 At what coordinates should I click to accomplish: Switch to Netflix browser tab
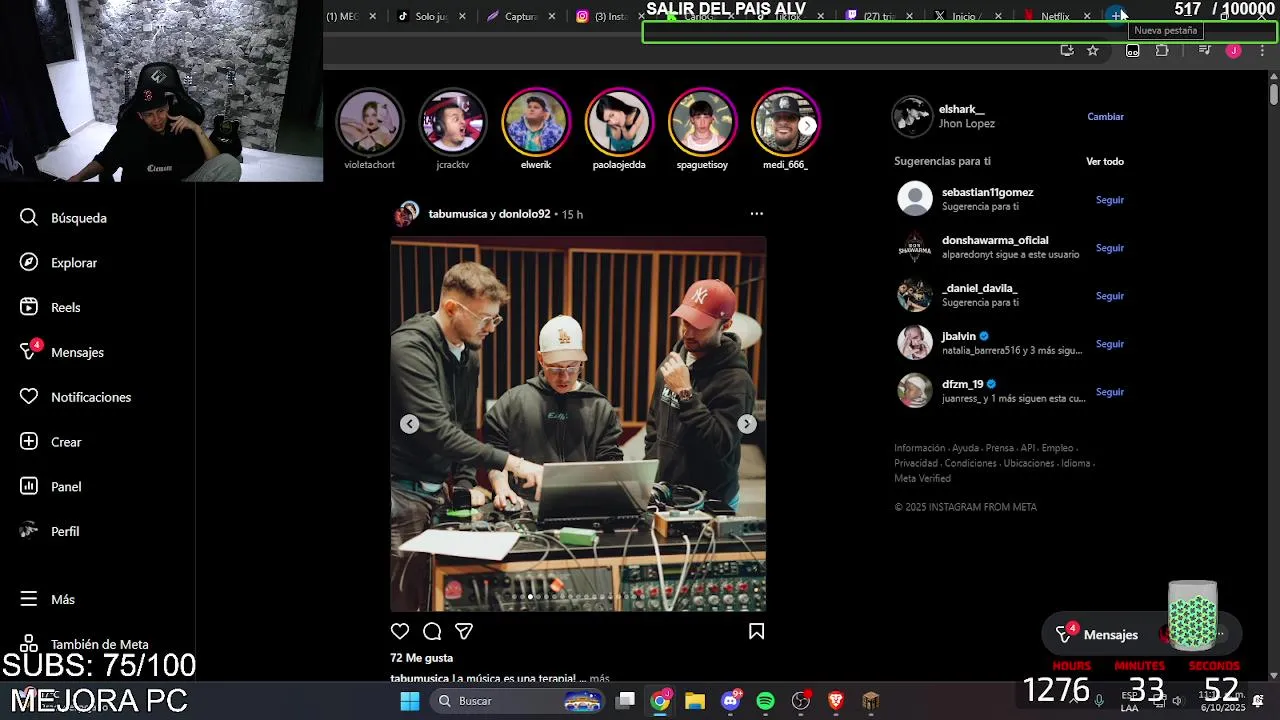coord(1055,16)
